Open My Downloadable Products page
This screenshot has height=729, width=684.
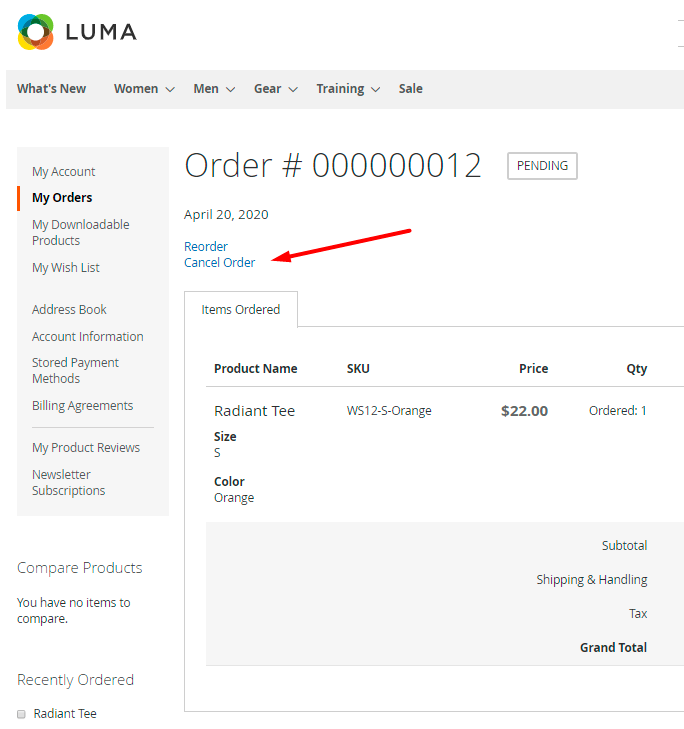pyautogui.click(x=80, y=233)
